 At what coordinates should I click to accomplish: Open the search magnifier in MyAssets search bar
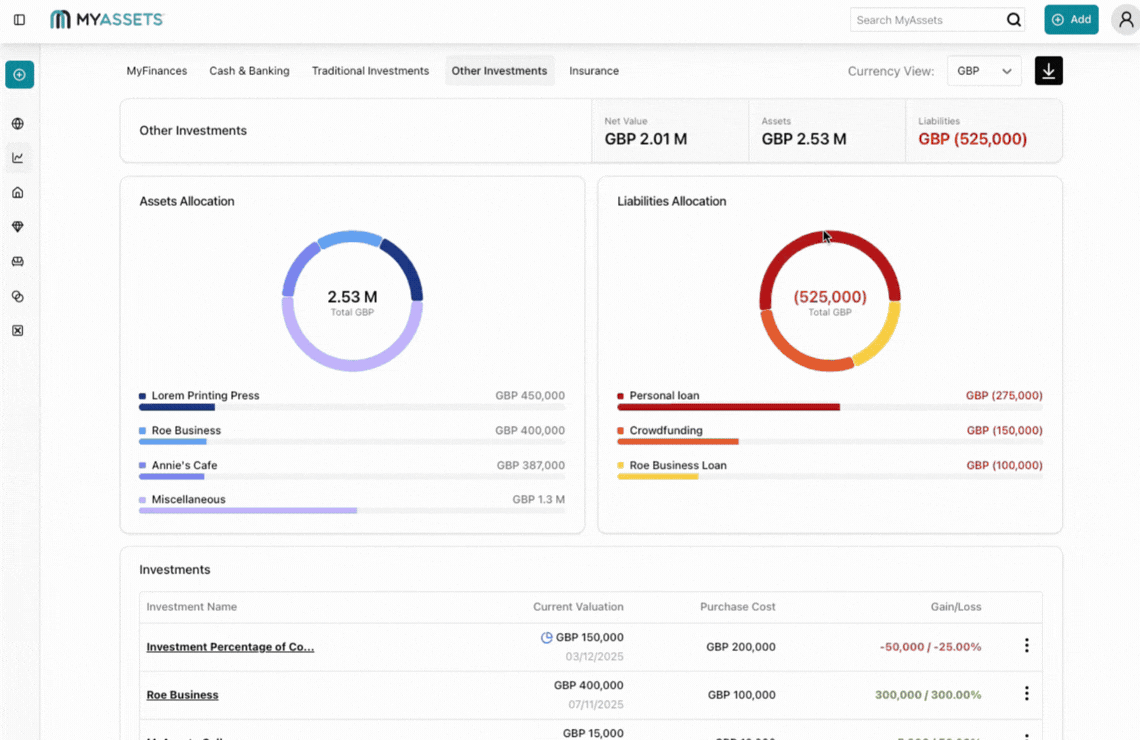[x=1013, y=19]
